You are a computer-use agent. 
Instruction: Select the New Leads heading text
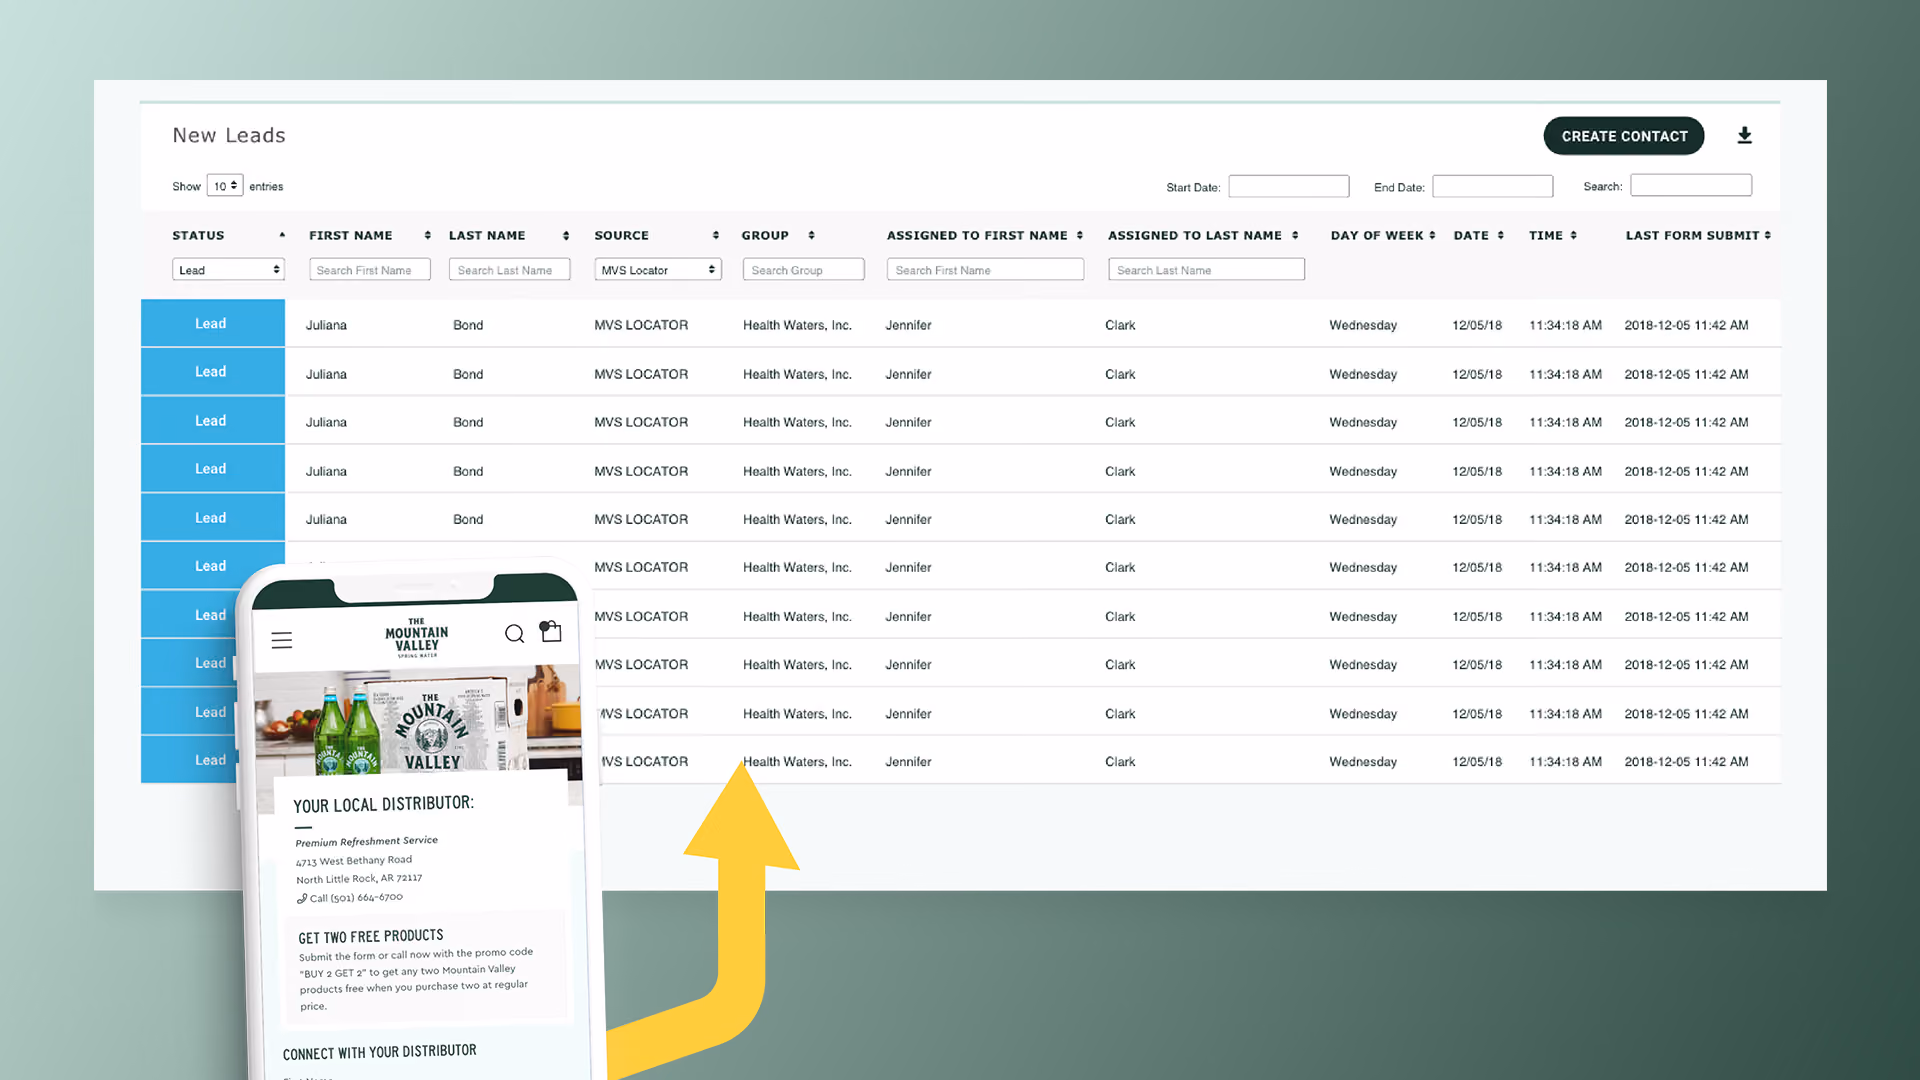[229, 135]
